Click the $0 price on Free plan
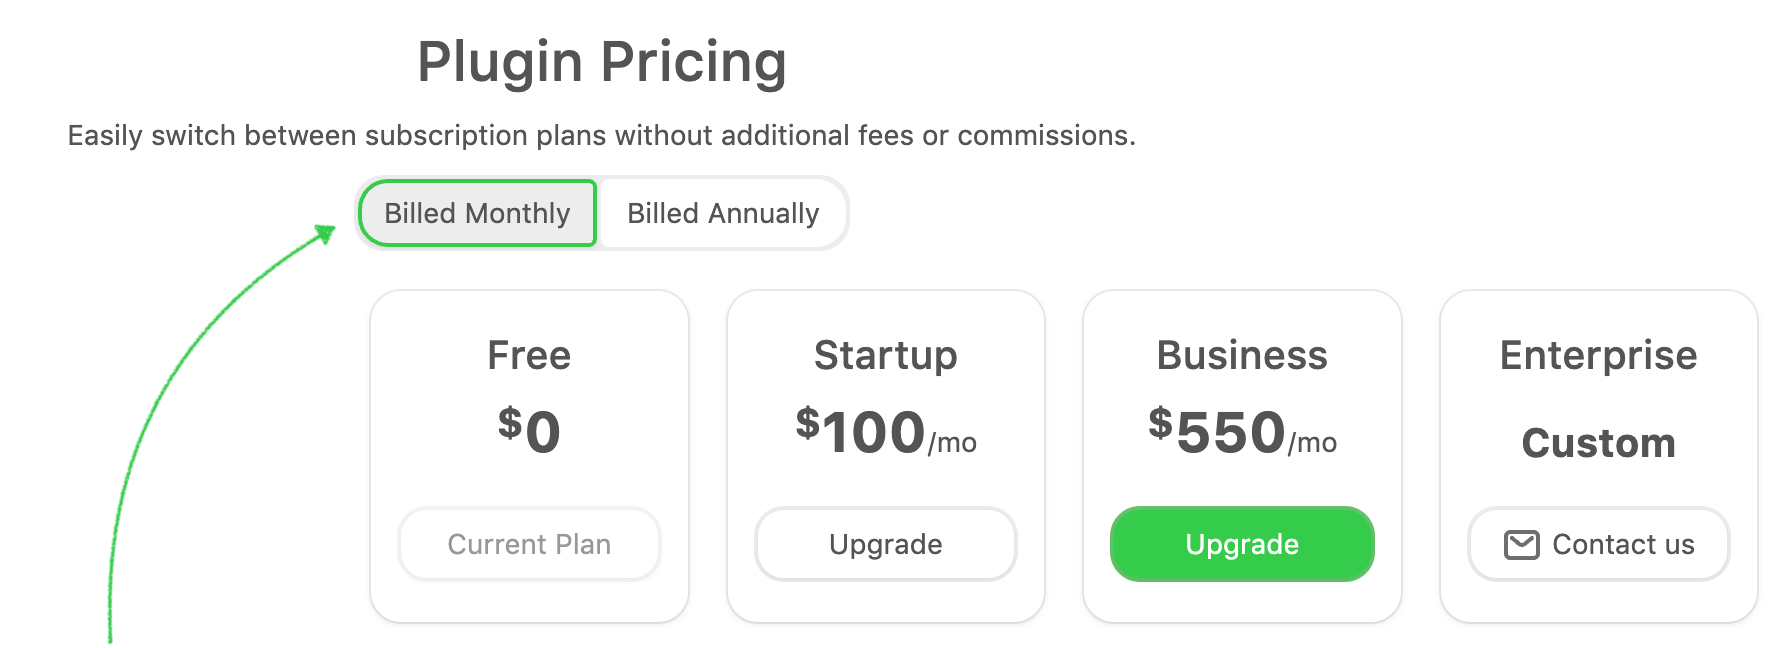This screenshot has height=648, width=1790. pyautogui.click(x=529, y=431)
